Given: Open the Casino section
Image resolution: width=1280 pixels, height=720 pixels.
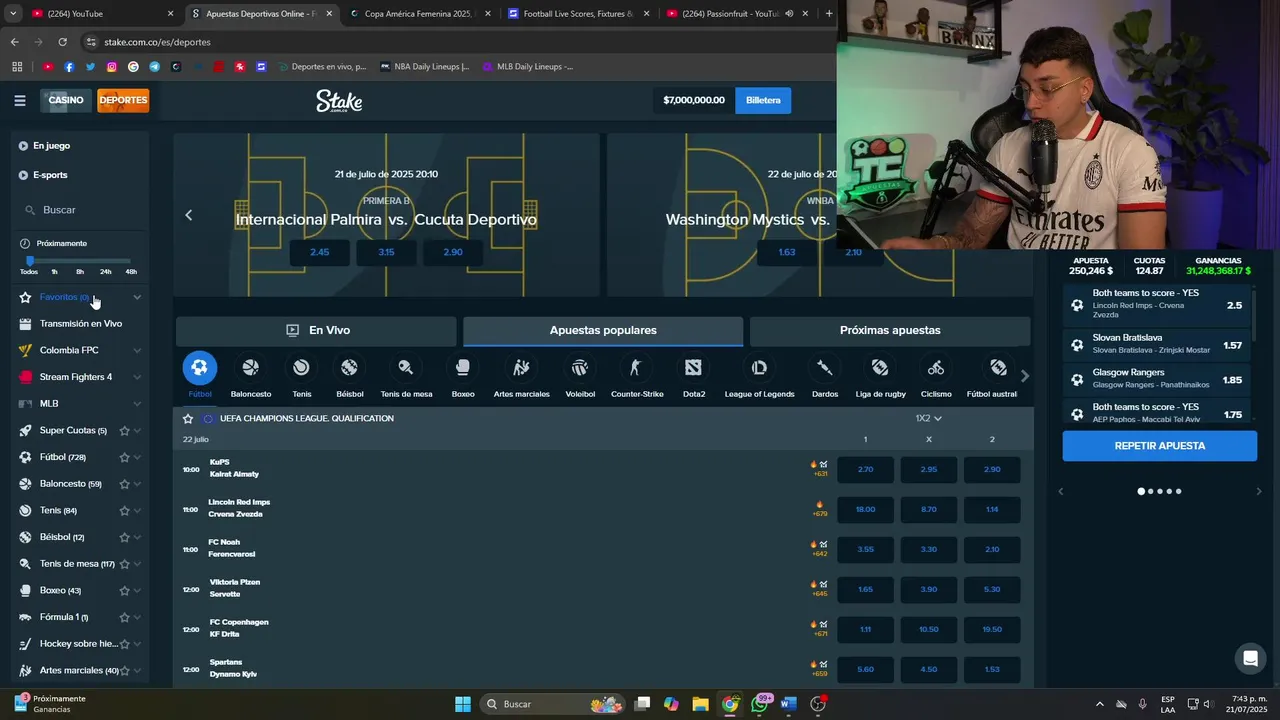Looking at the screenshot, I should pos(66,100).
